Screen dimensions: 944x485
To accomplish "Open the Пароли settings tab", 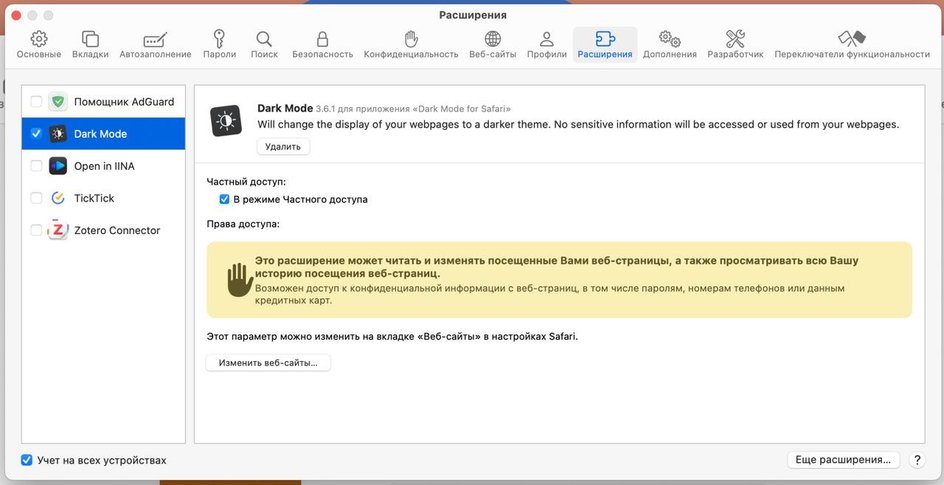I will (219, 45).
